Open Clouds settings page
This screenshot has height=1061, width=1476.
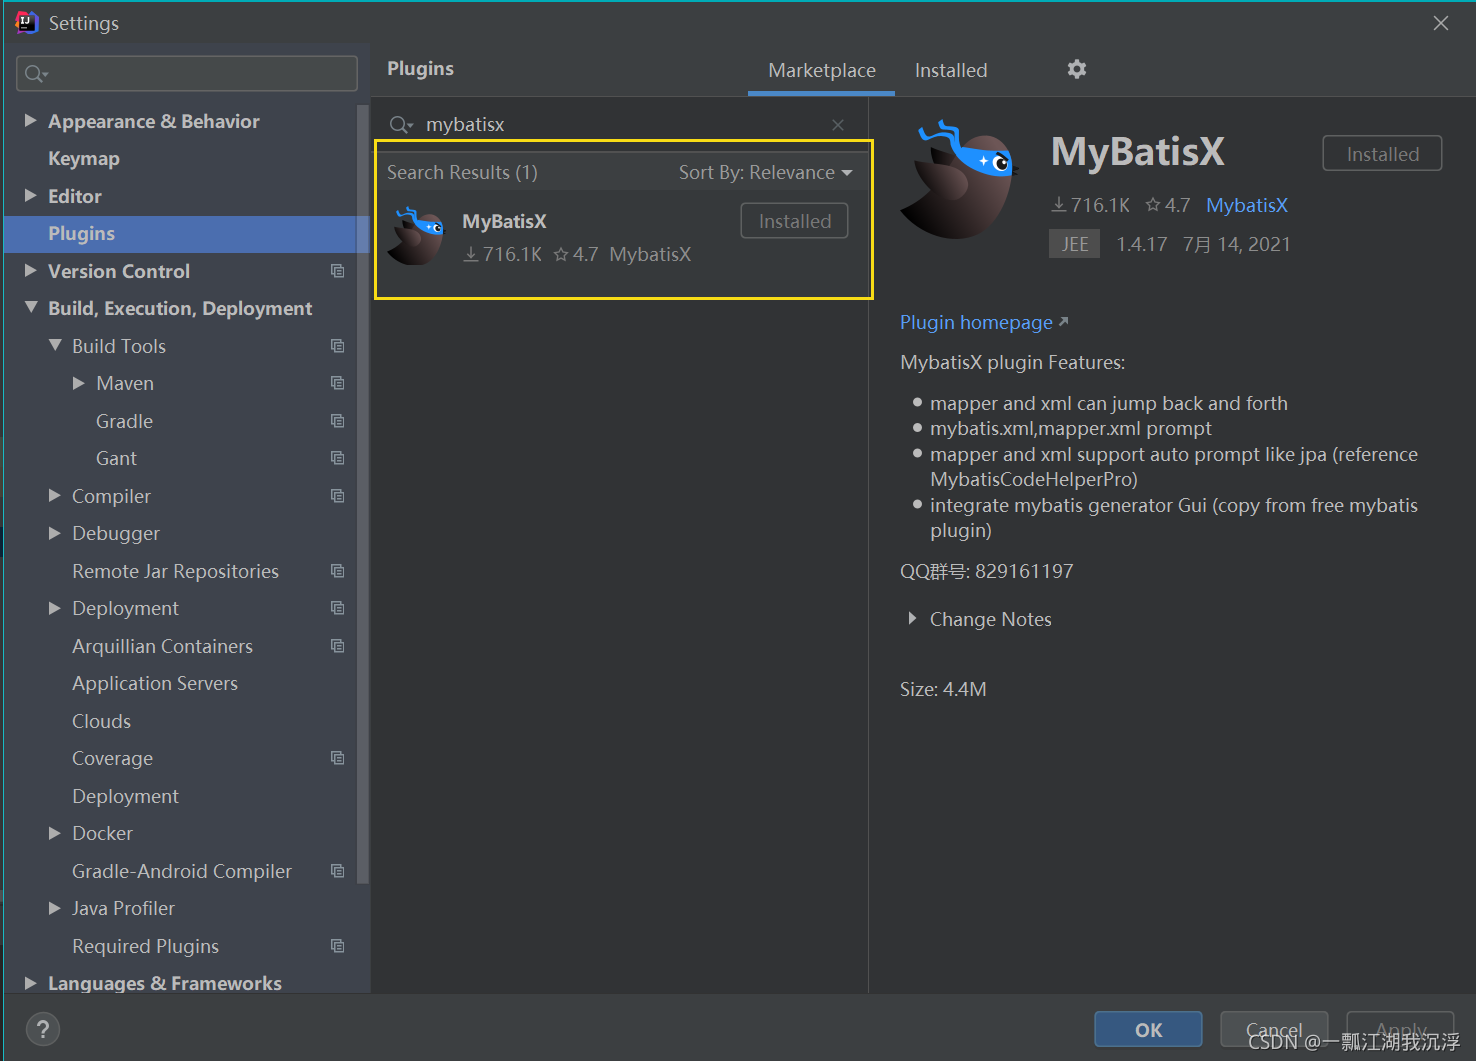point(101,721)
